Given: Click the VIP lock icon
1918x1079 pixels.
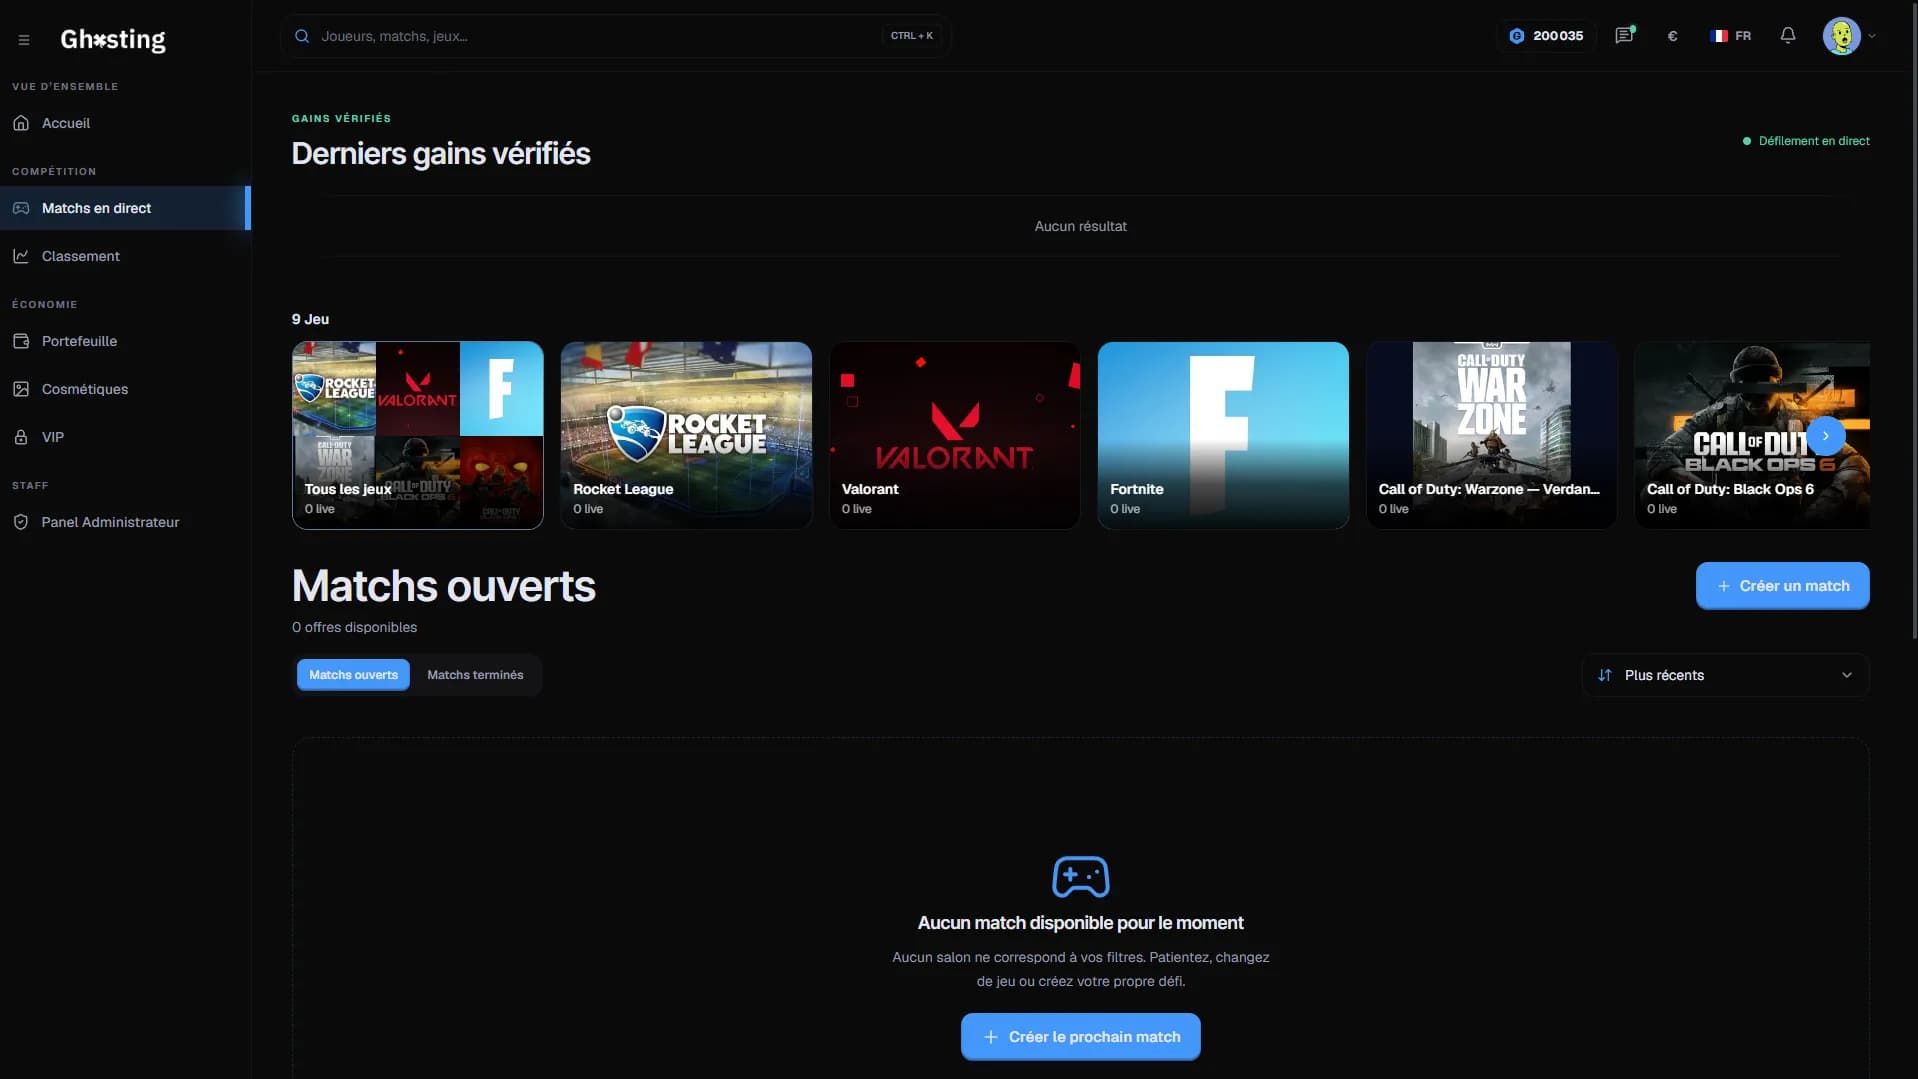Looking at the screenshot, I should (21, 437).
